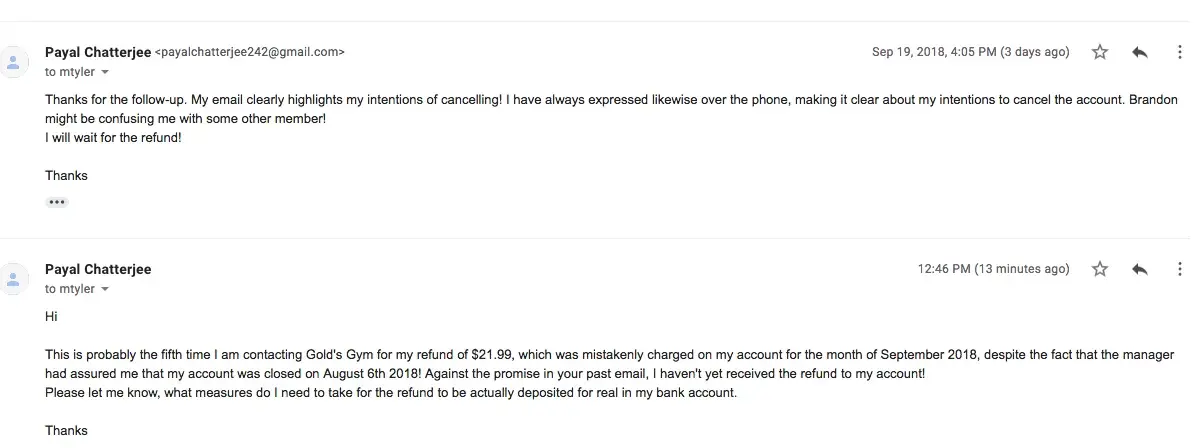Click the sender avatar on the 12:46 PM message
Image resolution: width=1200 pixels, height=448 pixels.
[x=13, y=278]
